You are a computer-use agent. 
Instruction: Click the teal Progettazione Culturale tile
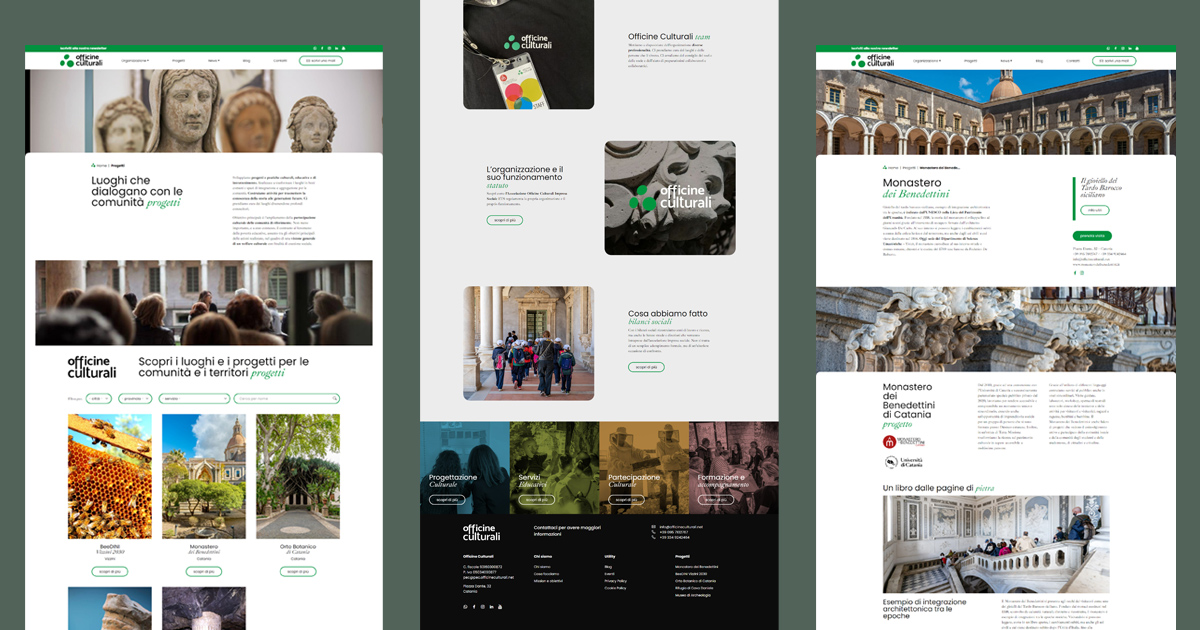pos(464,467)
